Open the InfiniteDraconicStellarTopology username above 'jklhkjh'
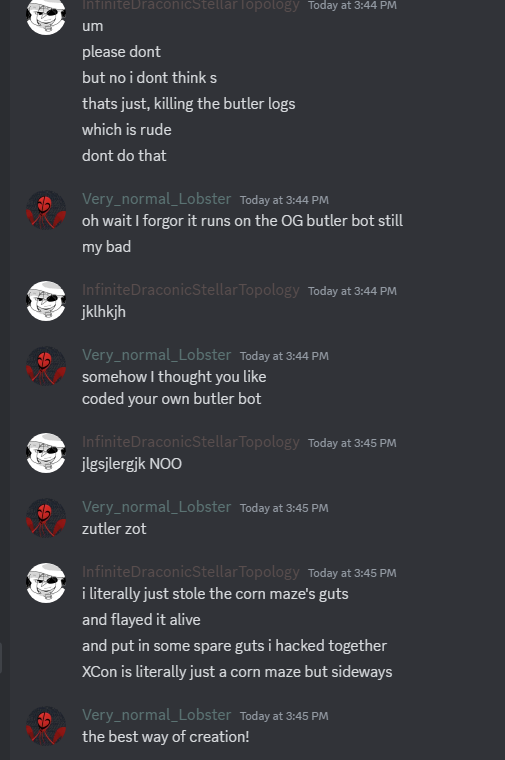Image resolution: width=505 pixels, height=760 pixels. tap(190, 290)
